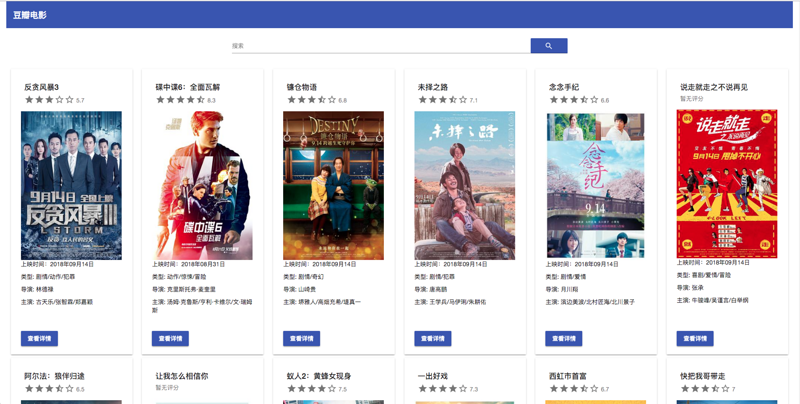Open the red 说走就走 poster
The height and width of the screenshot is (404, 800).
pyautogui.click(x=727, y=184)
